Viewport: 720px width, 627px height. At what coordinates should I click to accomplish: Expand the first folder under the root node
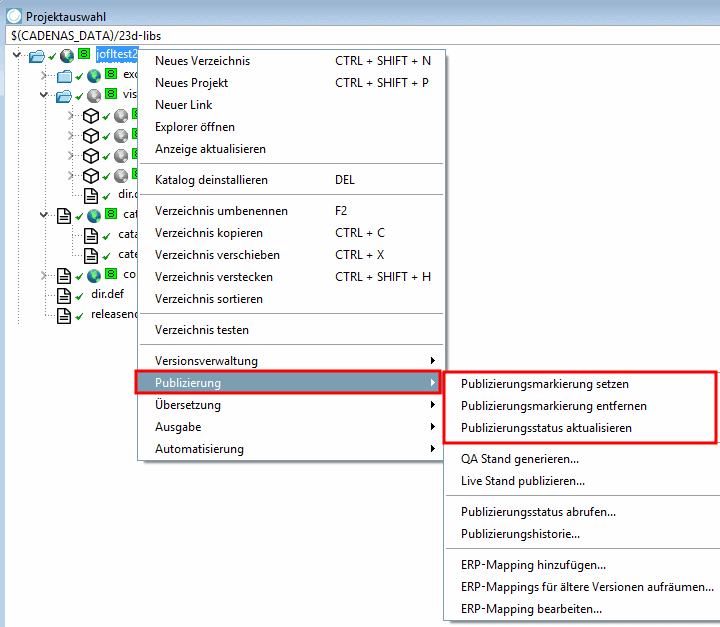(x=44, y=75)
